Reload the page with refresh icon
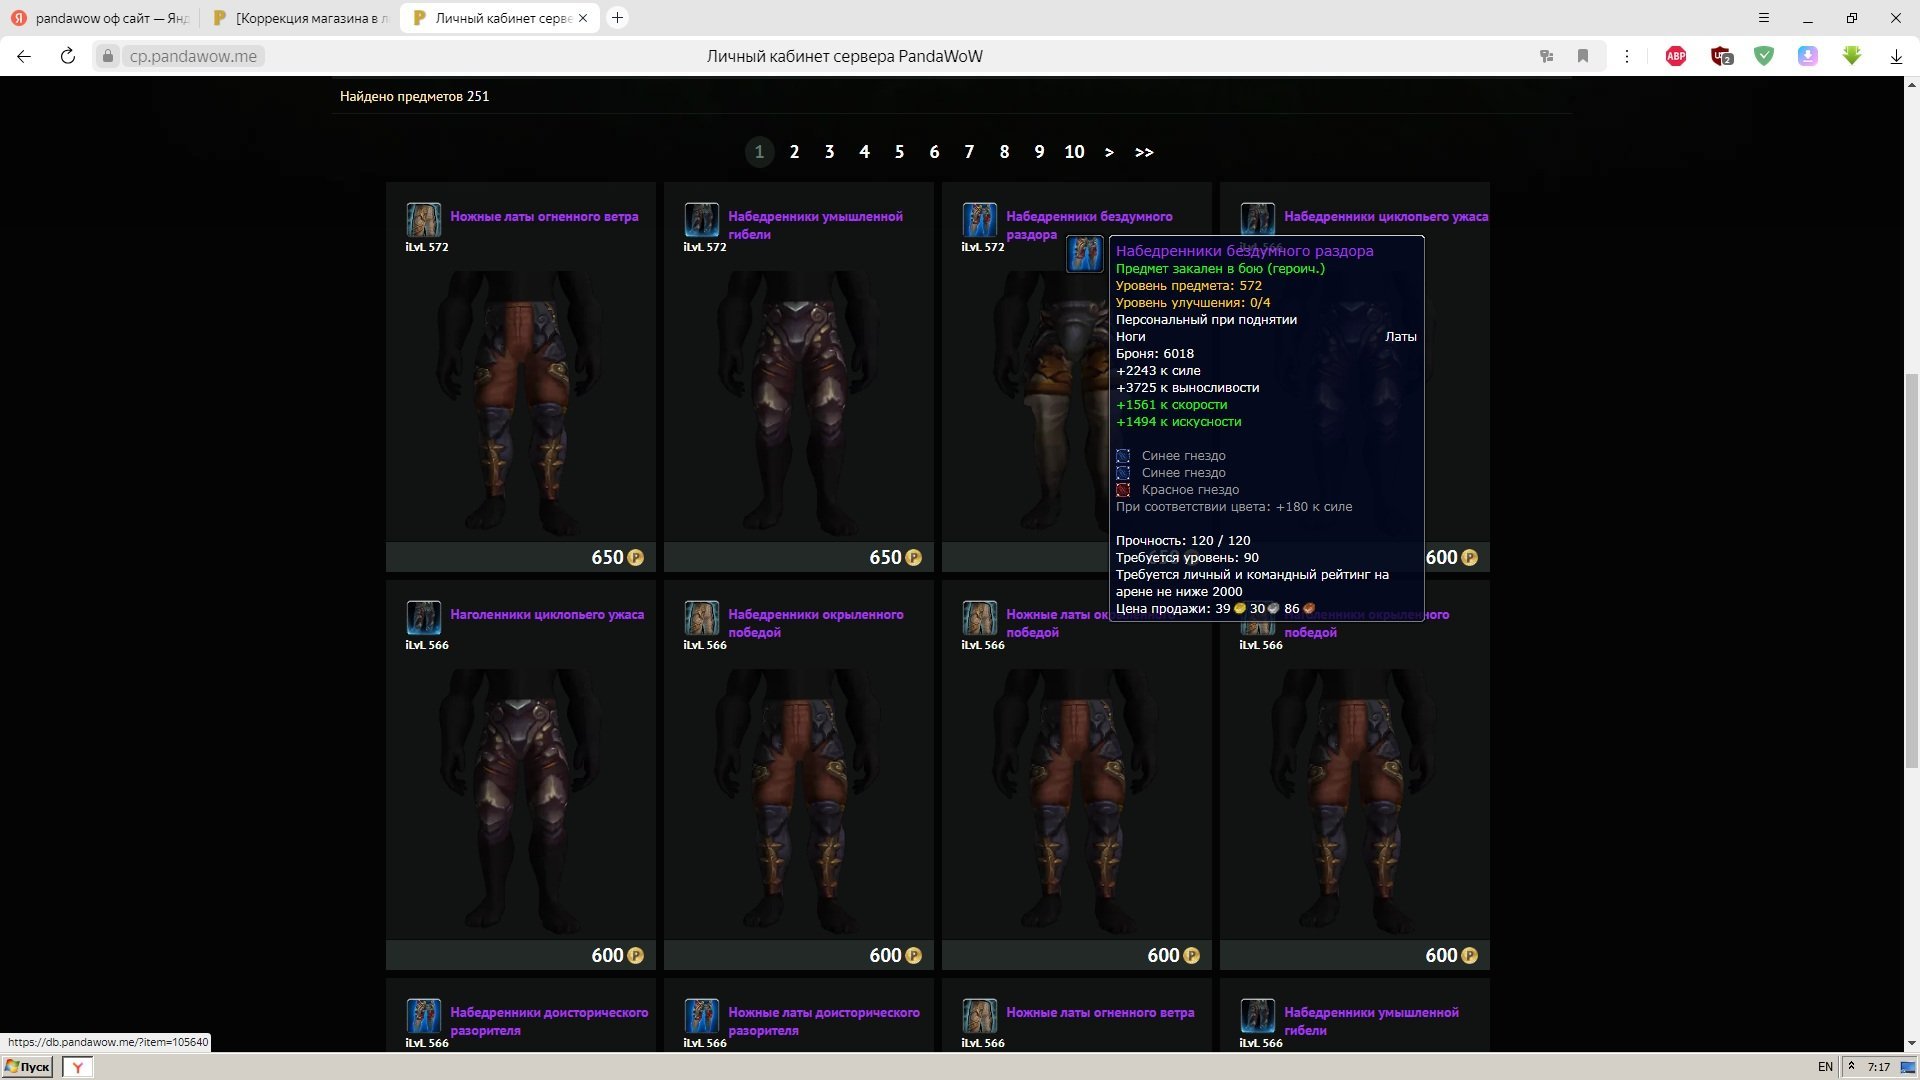The width and height of the screenshot is (1920, 1080). [x=68, y=56]
